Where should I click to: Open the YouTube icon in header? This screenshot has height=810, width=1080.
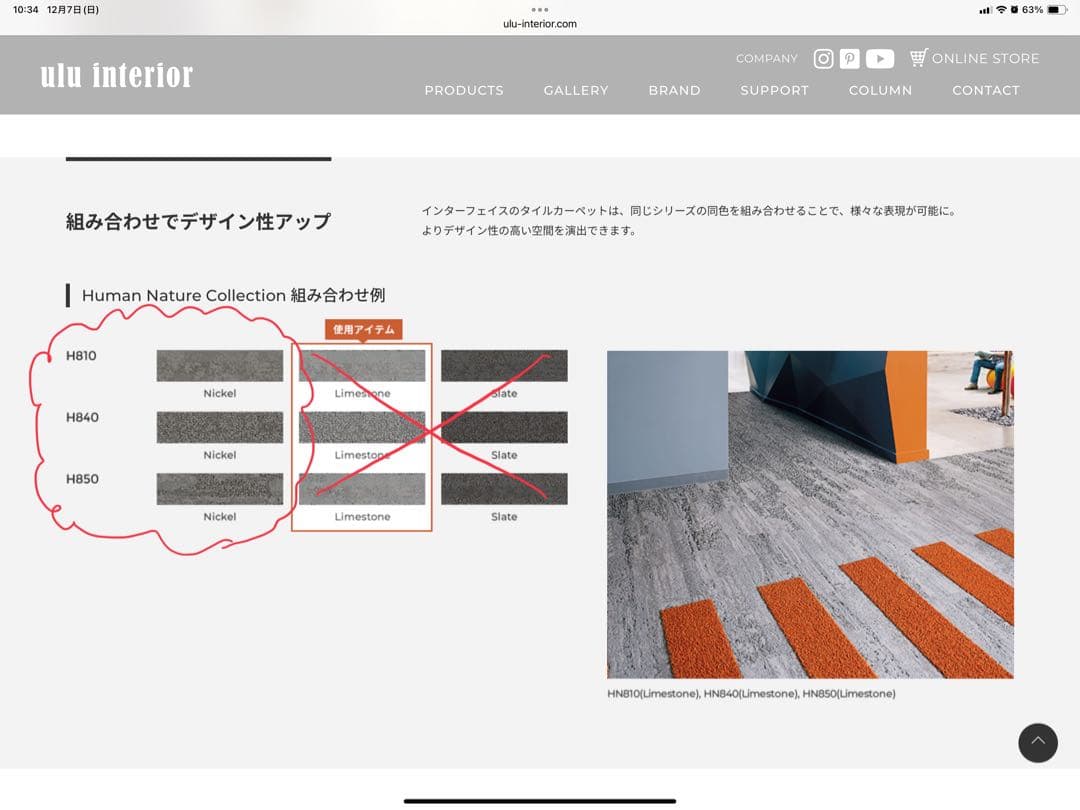[x=880, y=59]
